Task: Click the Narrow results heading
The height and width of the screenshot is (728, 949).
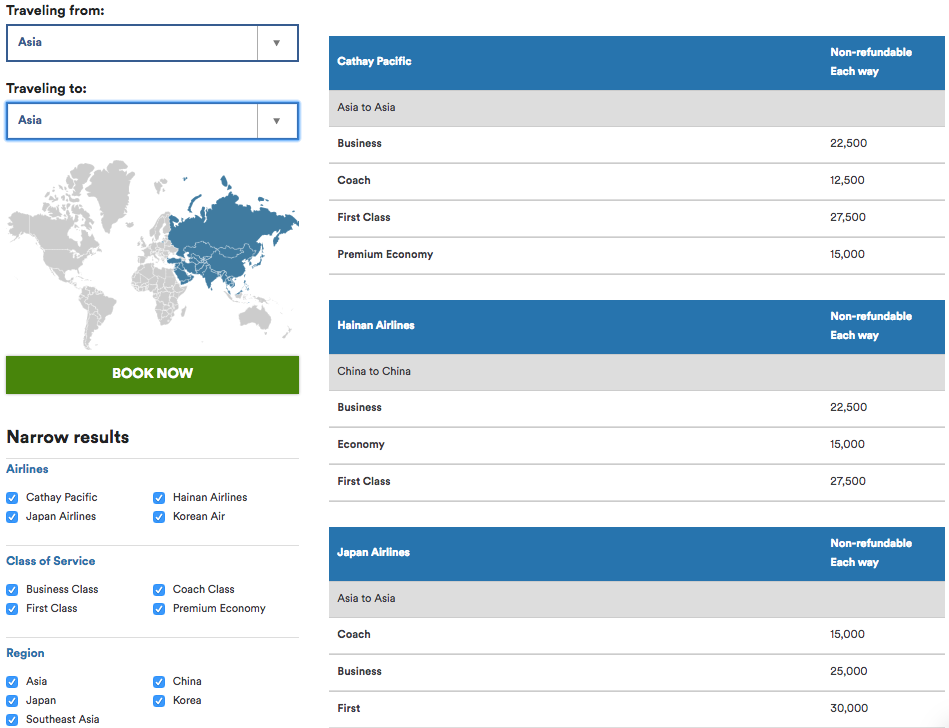Action: click(68, 437)
